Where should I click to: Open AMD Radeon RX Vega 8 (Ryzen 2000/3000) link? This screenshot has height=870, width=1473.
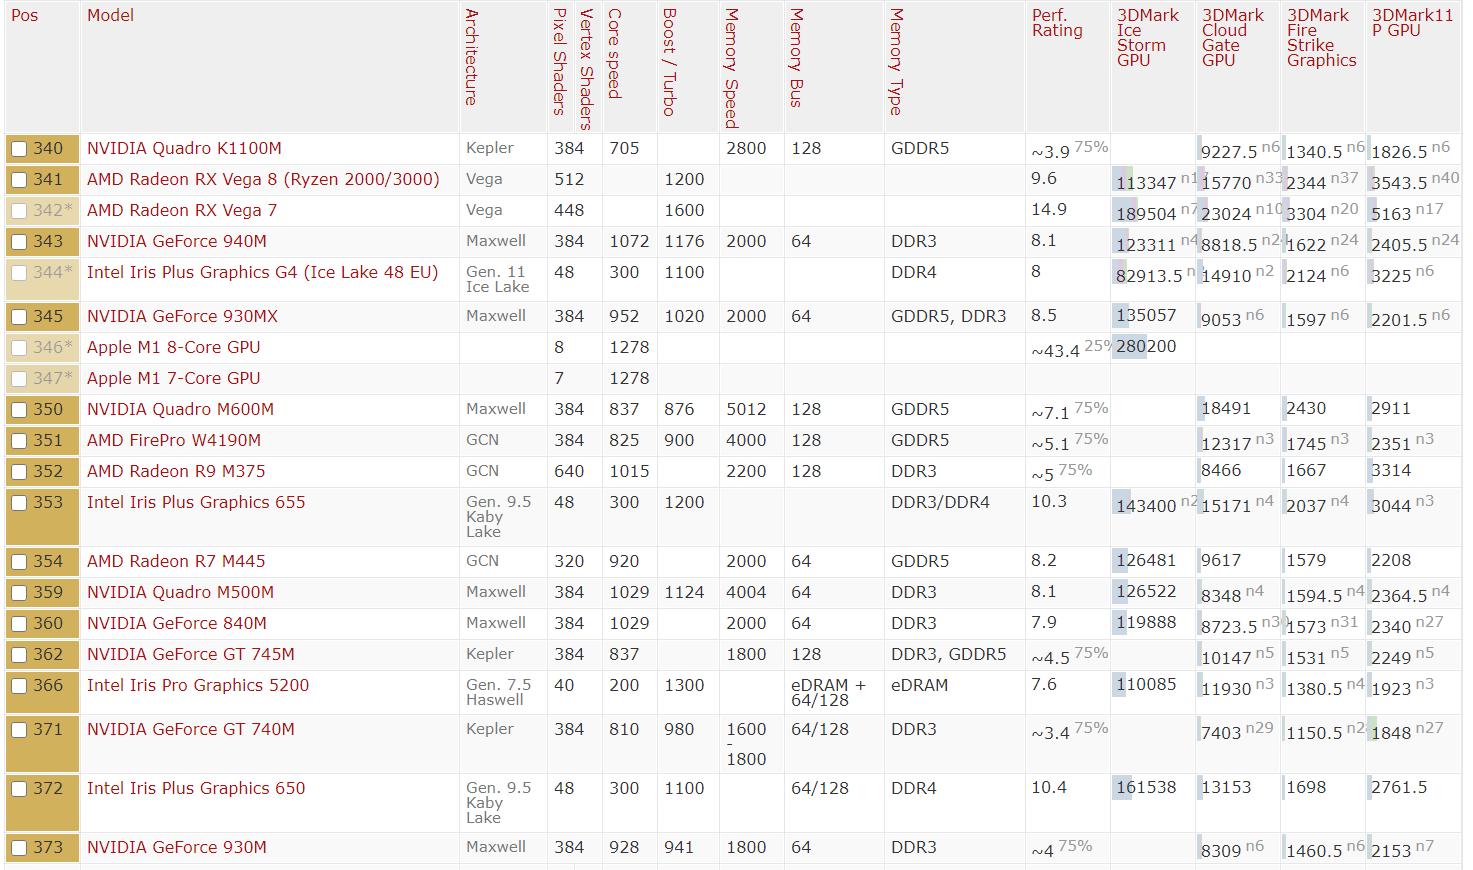click(263, 179)
